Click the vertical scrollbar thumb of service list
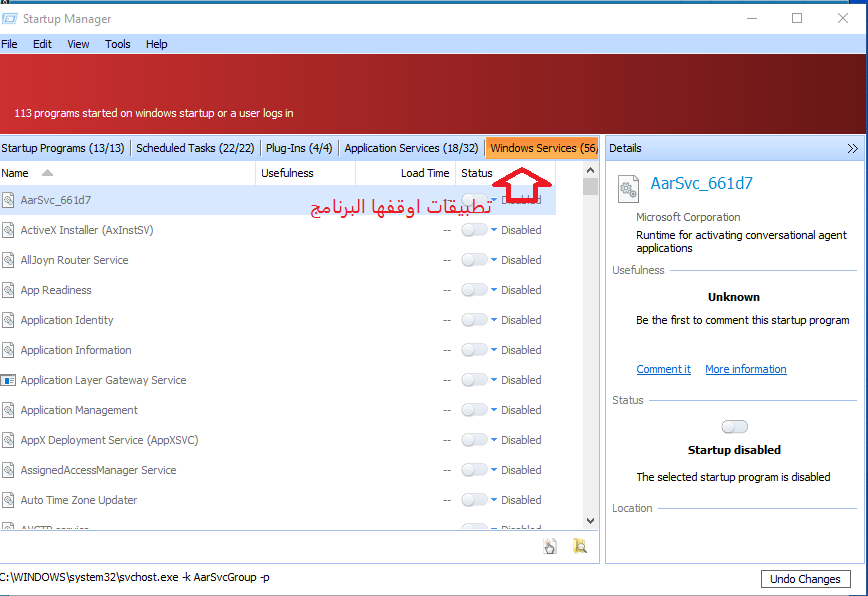The height and width of the screenshot is (596, 868). pos(591,186)
